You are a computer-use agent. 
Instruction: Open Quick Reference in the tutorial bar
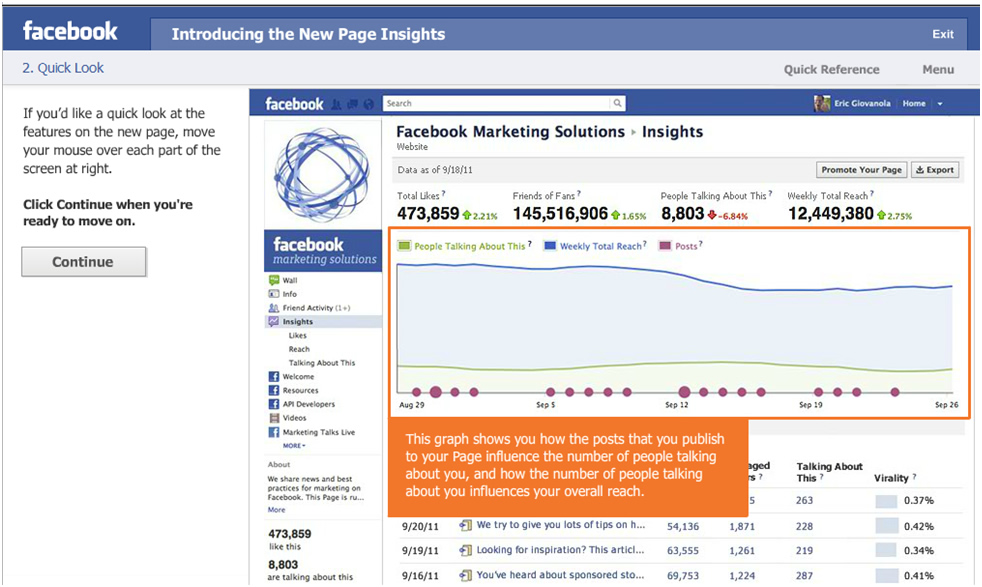pyautogui.click(x=832, y=70)
